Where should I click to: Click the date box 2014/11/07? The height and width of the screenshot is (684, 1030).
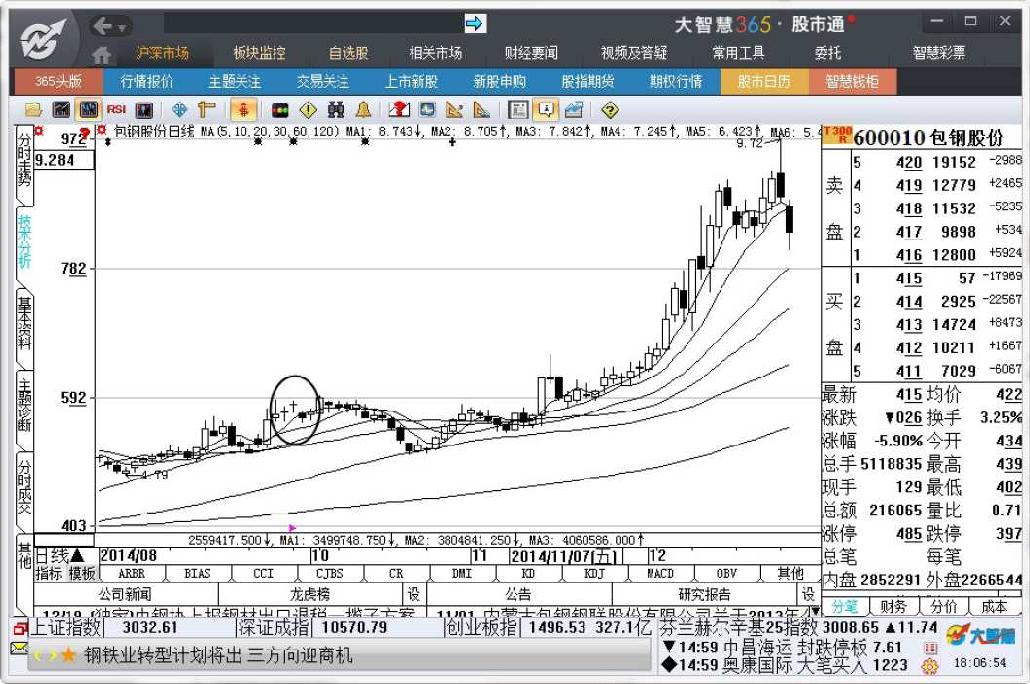point(566,557)
